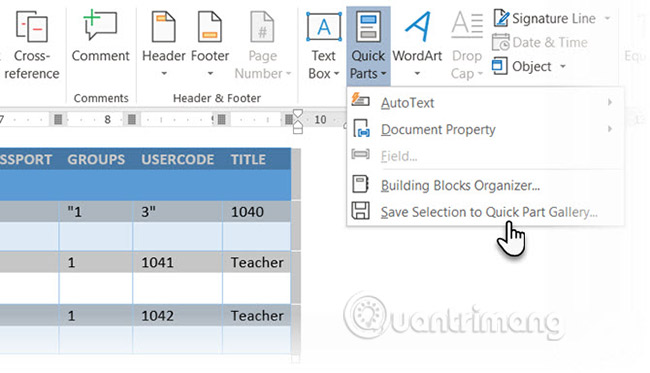Expand the Footer dropdown arrow

[x=210, y=74]
